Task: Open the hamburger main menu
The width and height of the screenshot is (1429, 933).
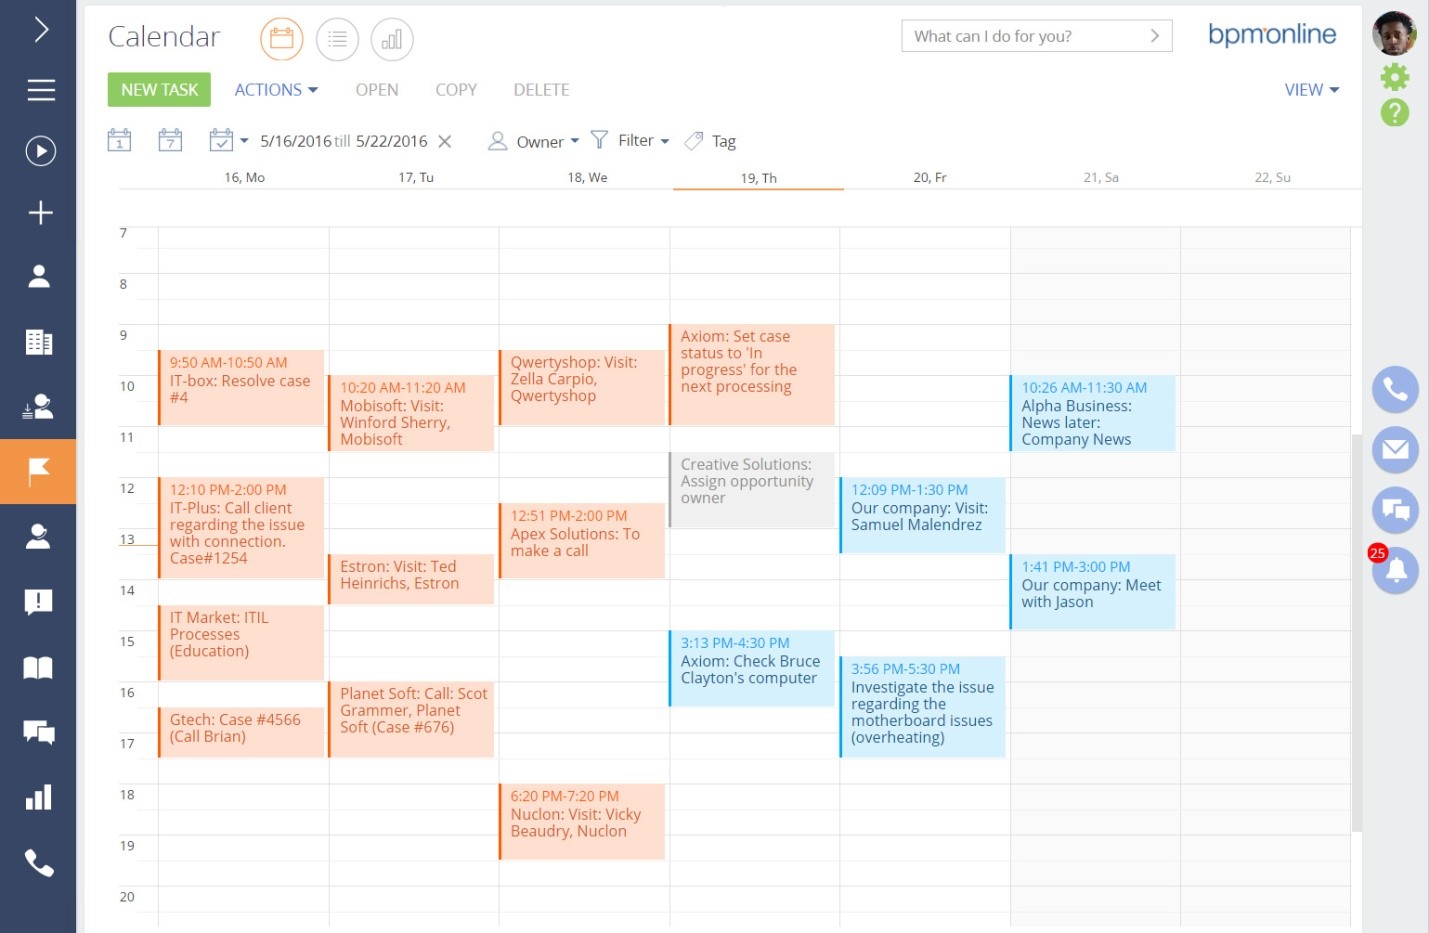Action: (40, 90)
